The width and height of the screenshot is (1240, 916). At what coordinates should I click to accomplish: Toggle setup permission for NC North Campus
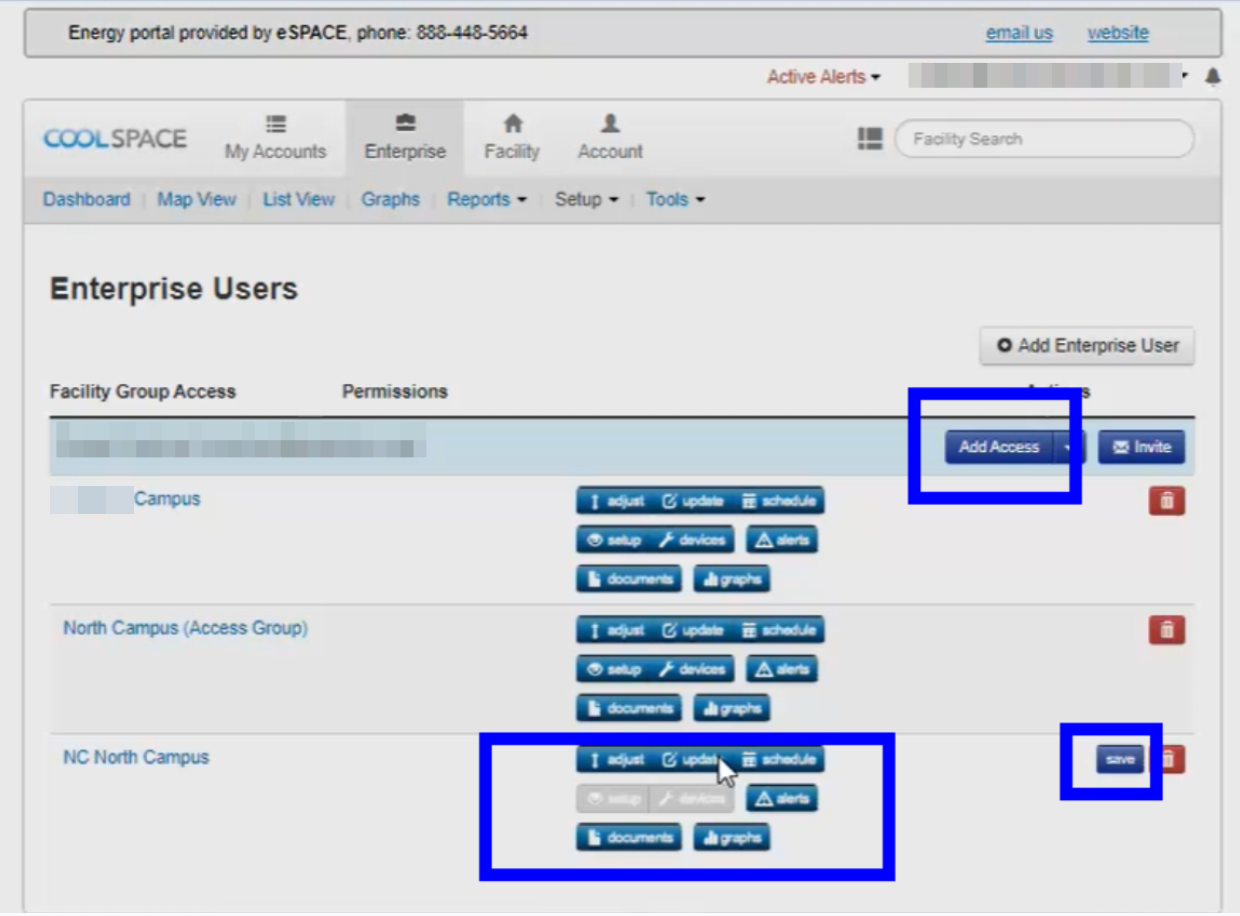point(614,799)
